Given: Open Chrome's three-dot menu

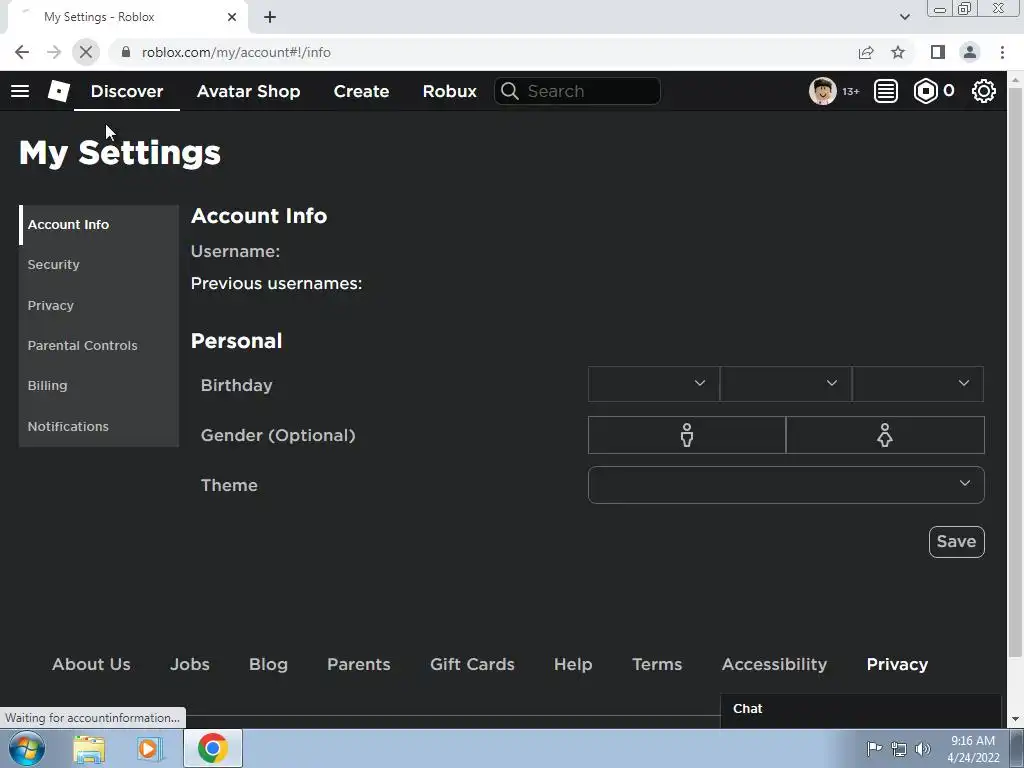Looking at the screenshot, I should click(1002, 52).
